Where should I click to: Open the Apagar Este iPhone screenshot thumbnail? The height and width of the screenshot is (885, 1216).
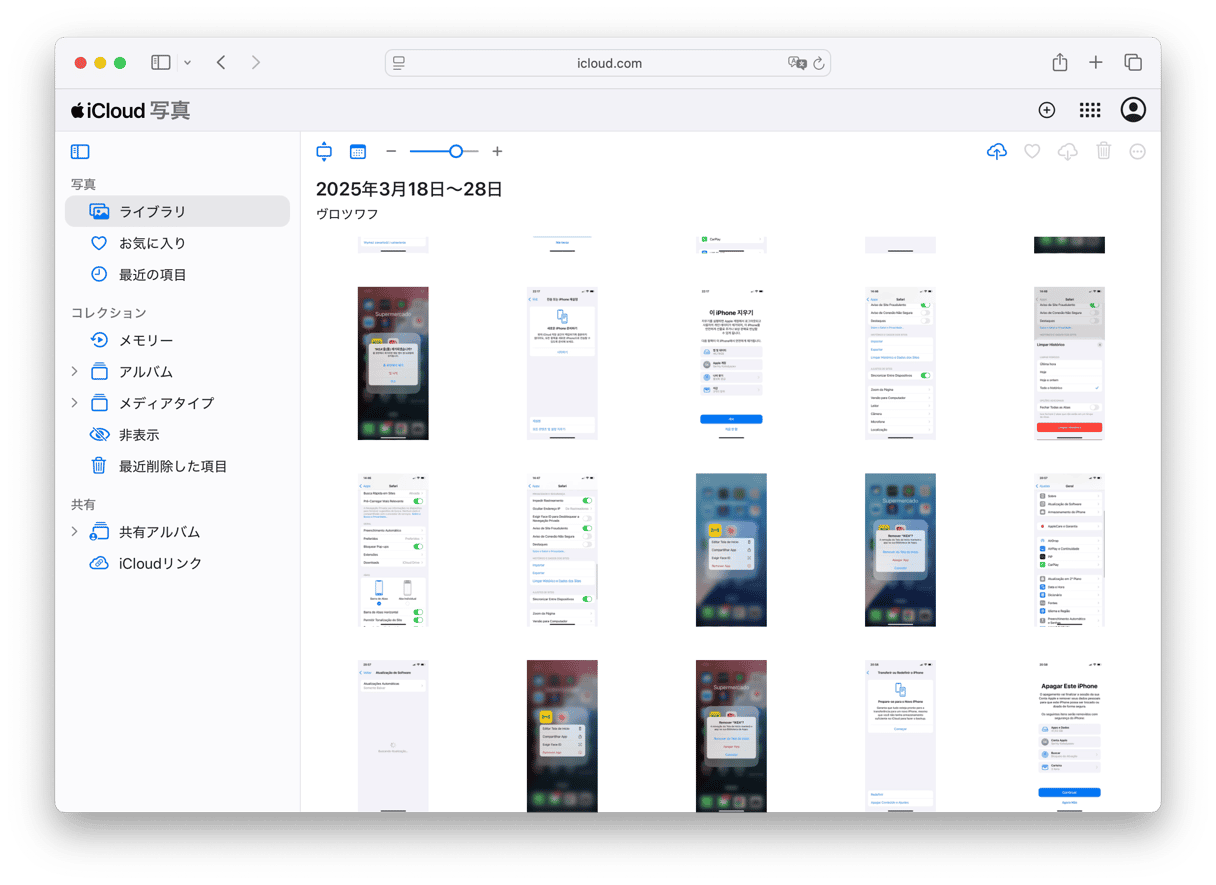coord(1069,736)
